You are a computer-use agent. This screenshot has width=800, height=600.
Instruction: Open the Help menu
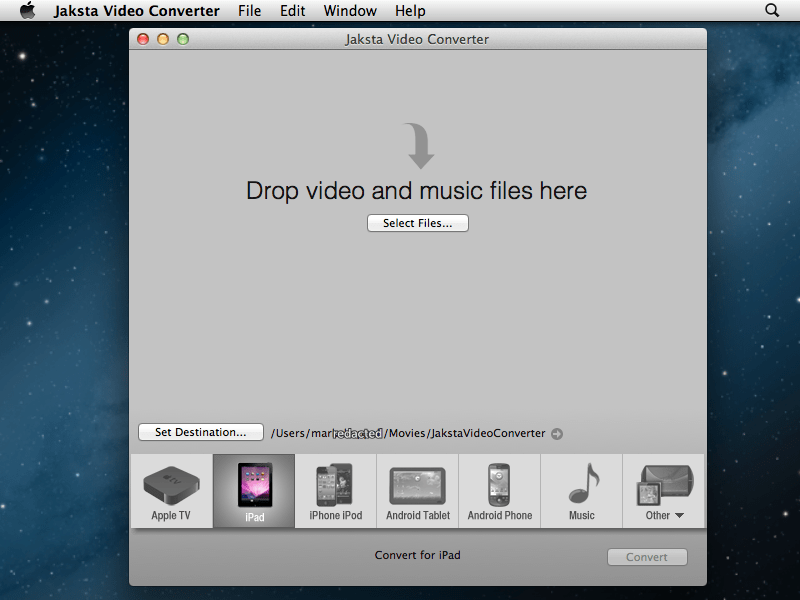pos(410,11)
